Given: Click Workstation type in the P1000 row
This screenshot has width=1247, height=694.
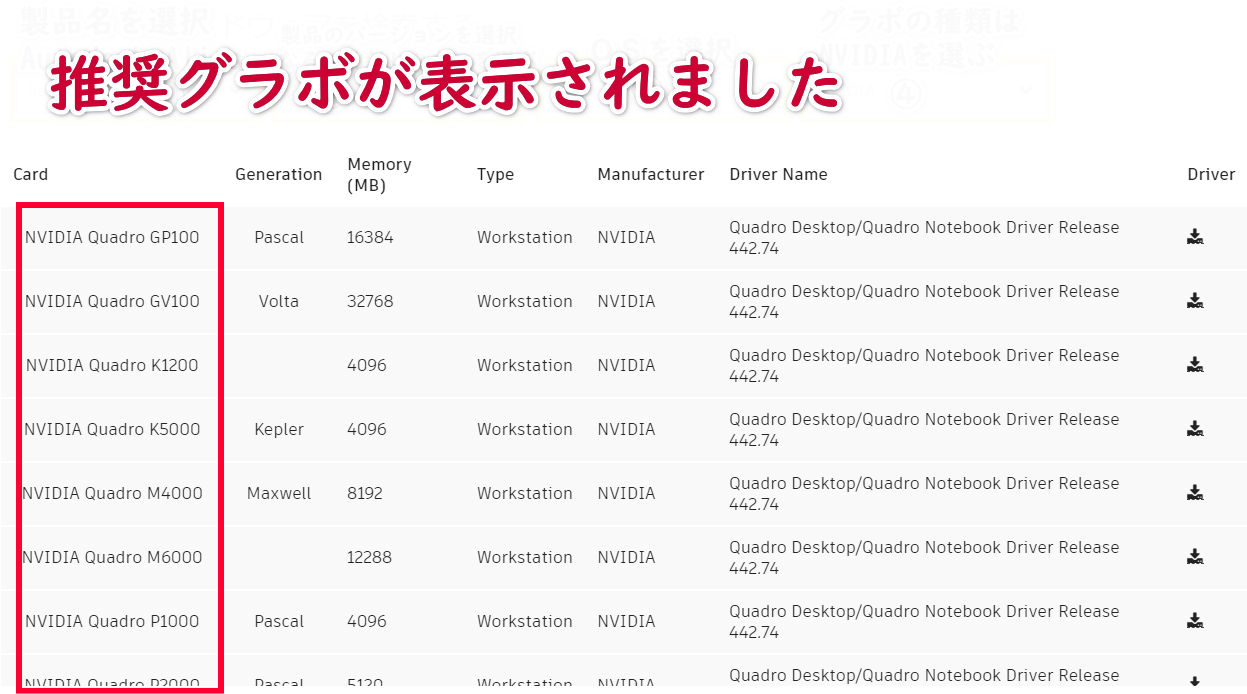Looking at the screenshot, I should (x=525, y=621).
